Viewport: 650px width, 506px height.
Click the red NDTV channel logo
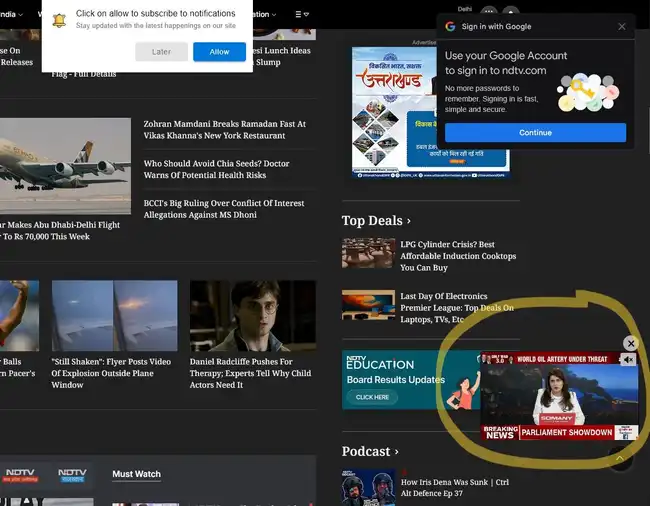coord(20,475)
